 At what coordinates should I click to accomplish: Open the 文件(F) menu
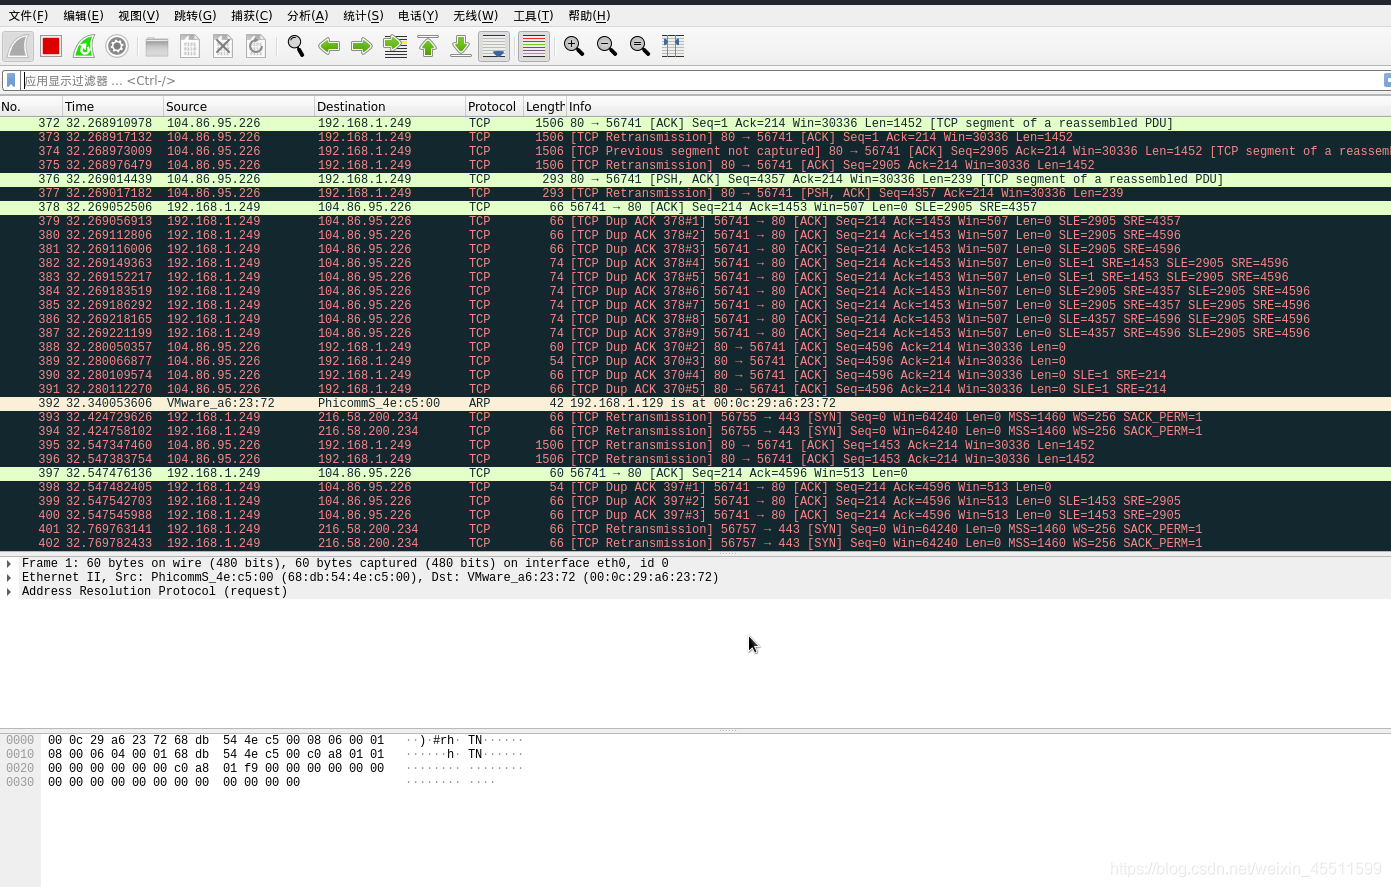[28, 15]
